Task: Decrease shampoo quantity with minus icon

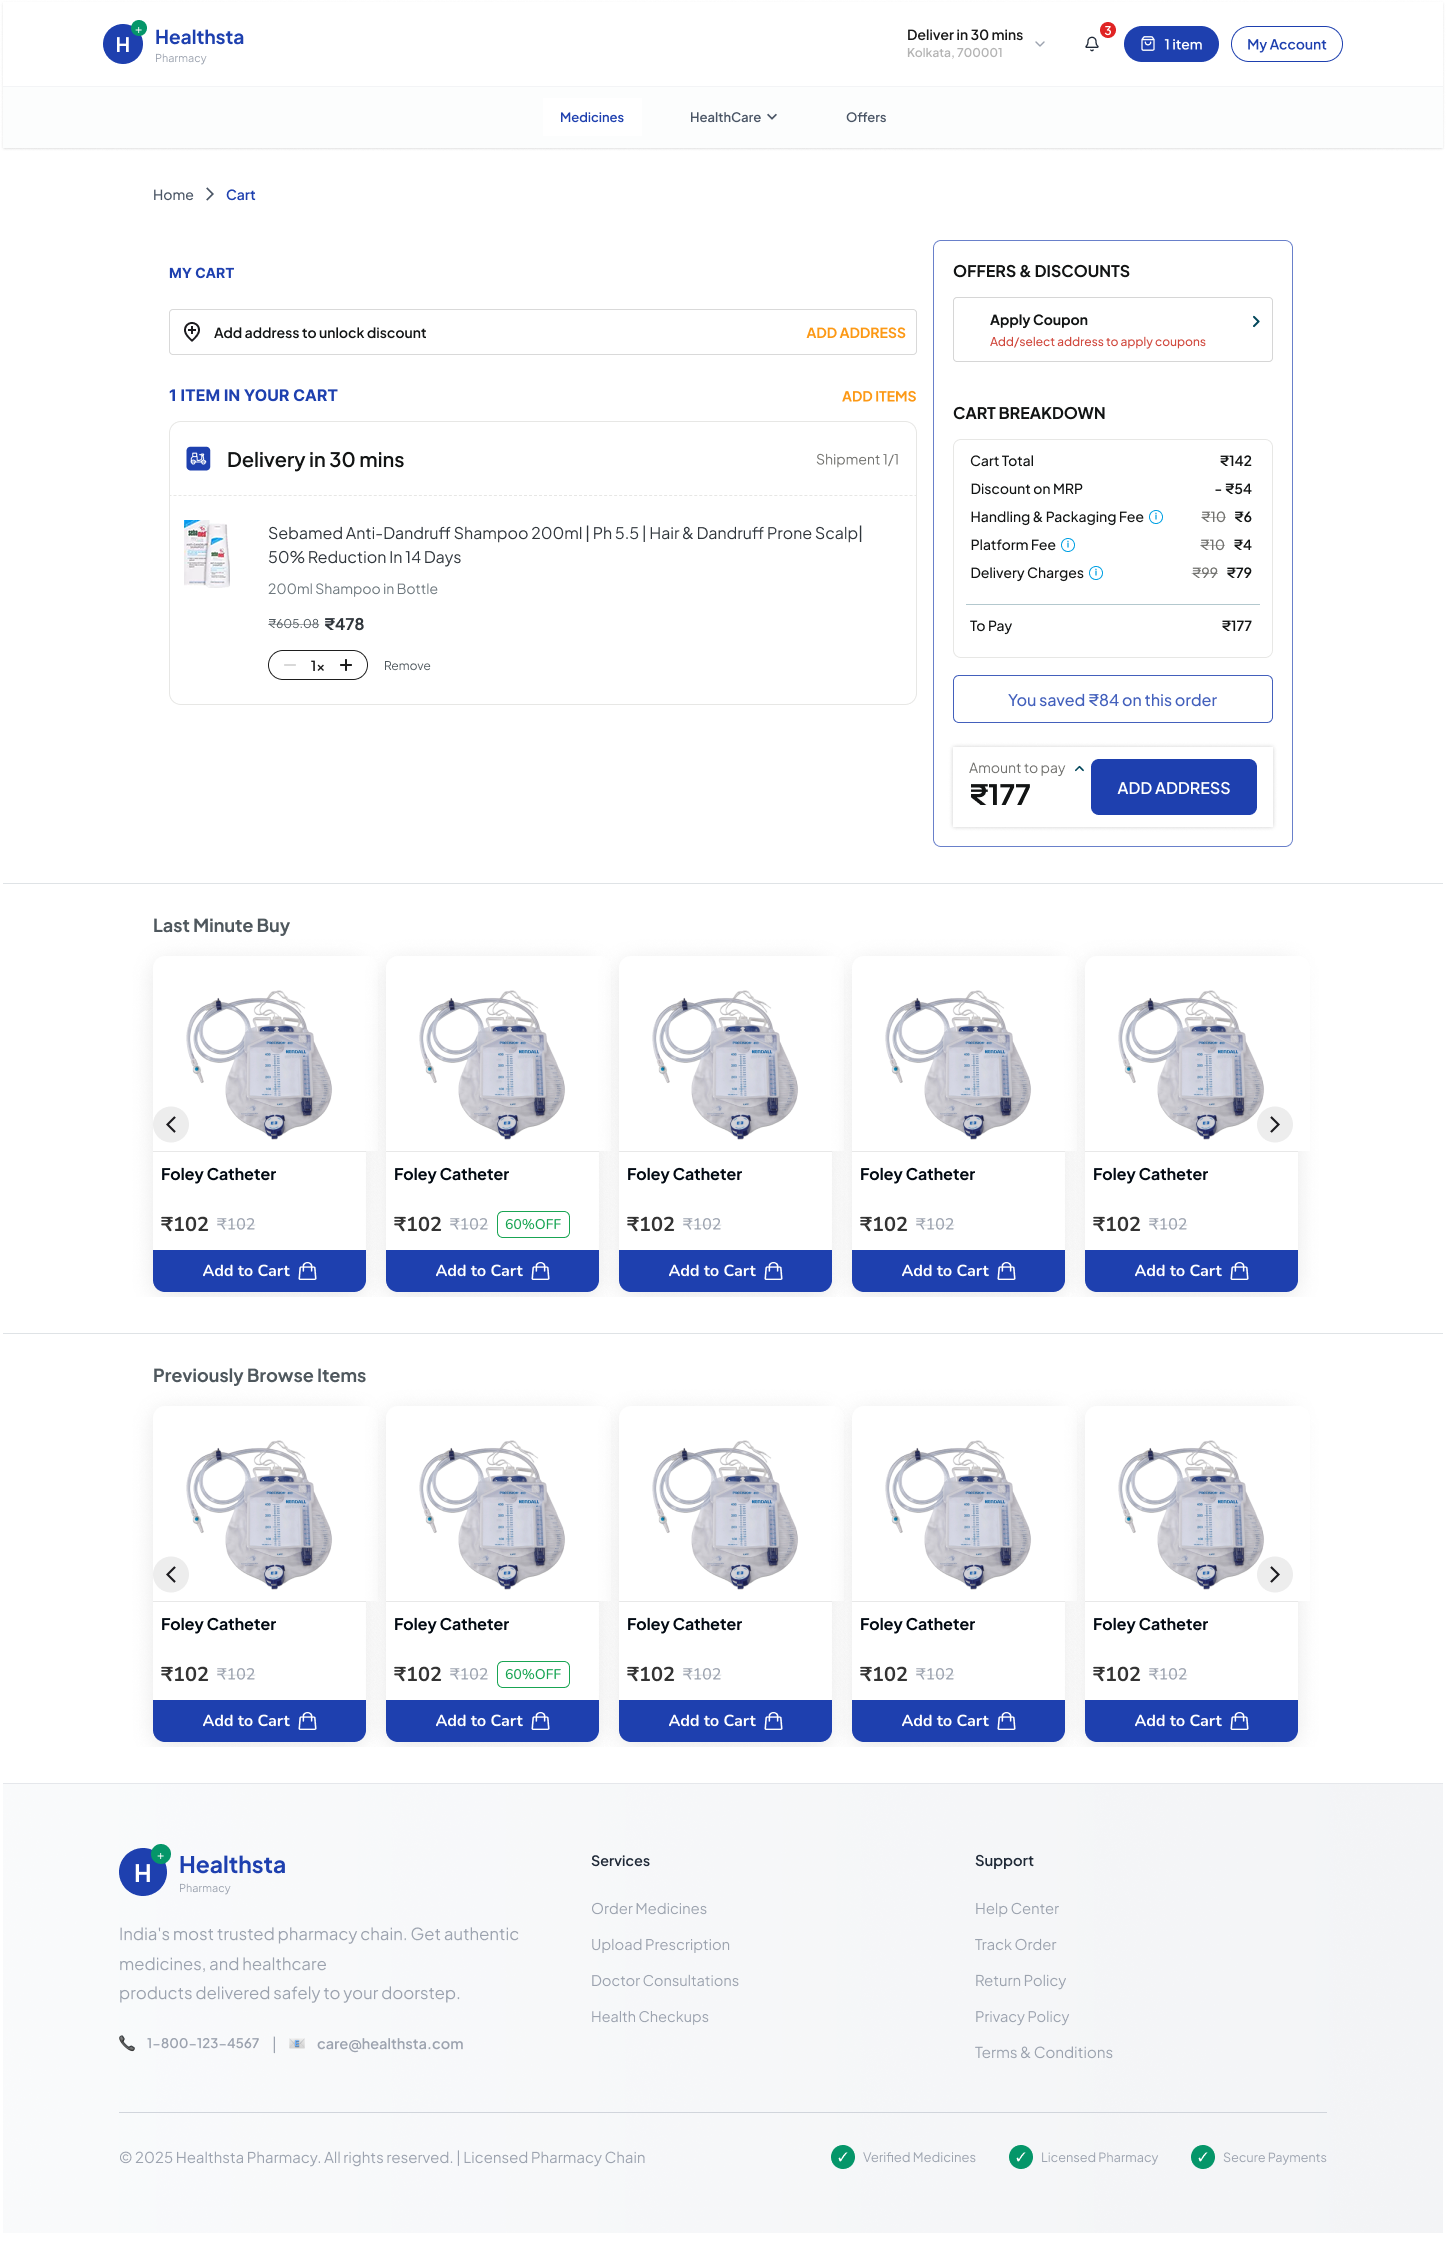Action: 290,665
